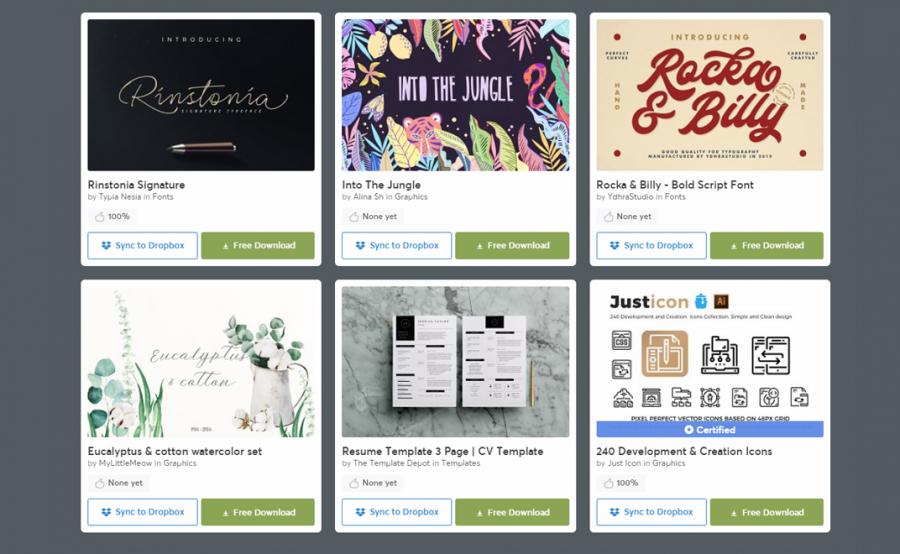Sync 240 Development & Creation Icons to Dropbox
Screen dimensions: 900x554
click(x=651, y=512)
